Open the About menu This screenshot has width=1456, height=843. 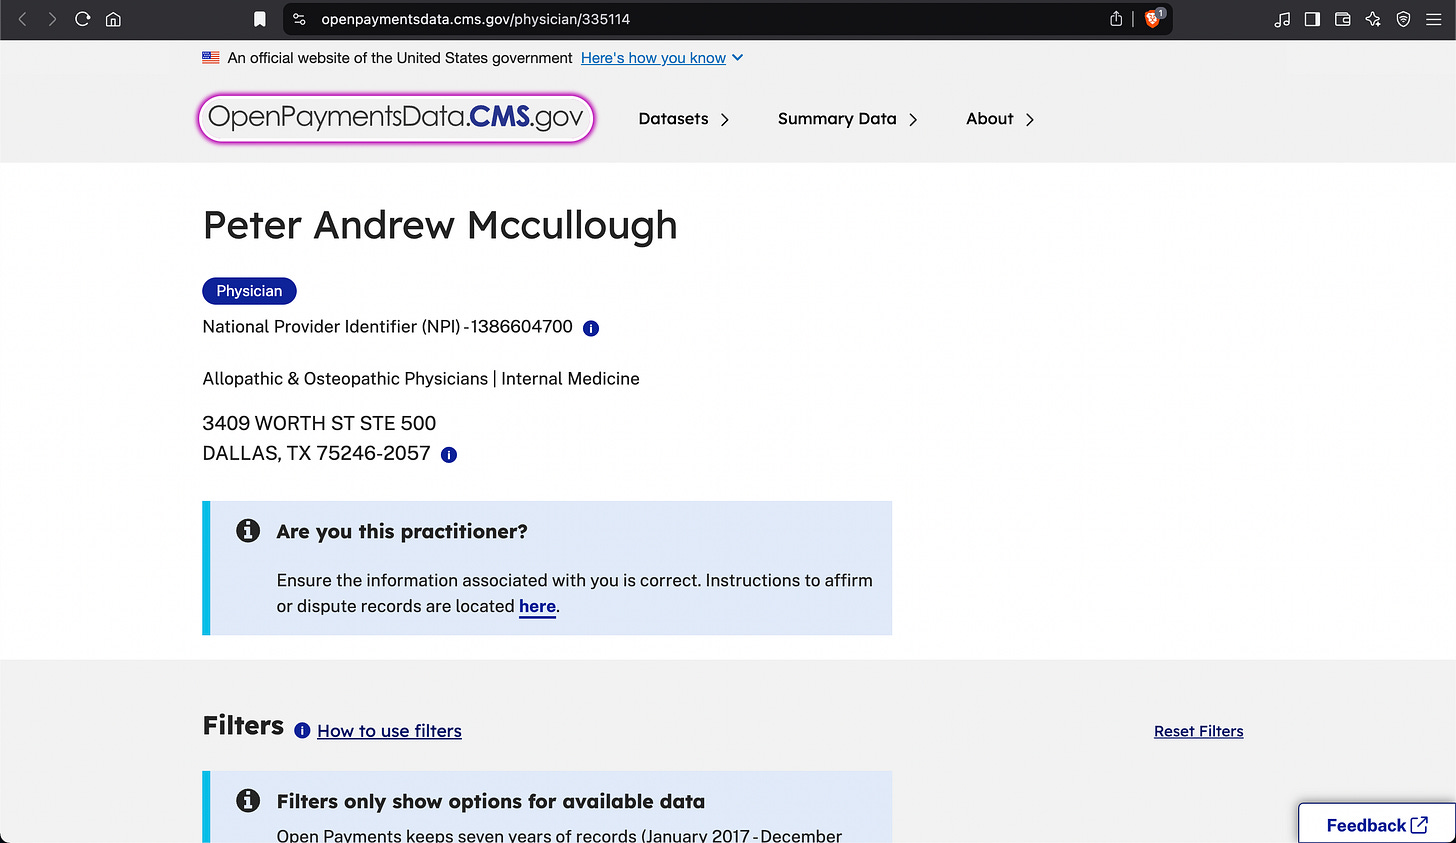(x=990, y=119)
